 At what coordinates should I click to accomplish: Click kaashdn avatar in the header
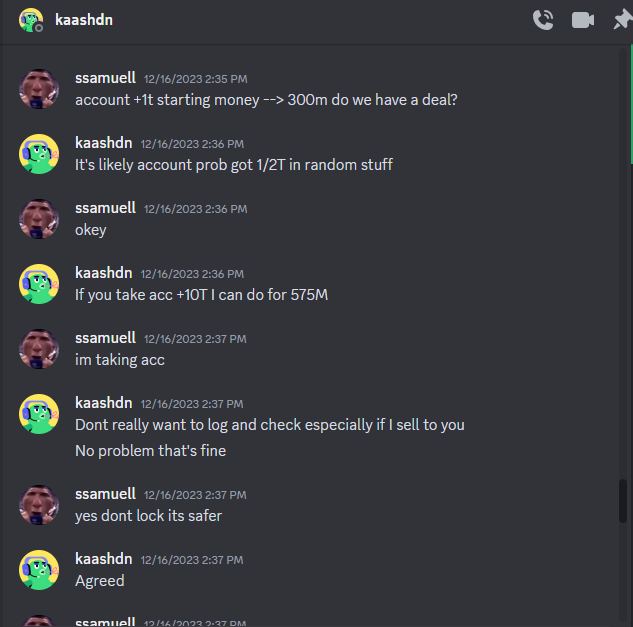click(x=31, y=20)
